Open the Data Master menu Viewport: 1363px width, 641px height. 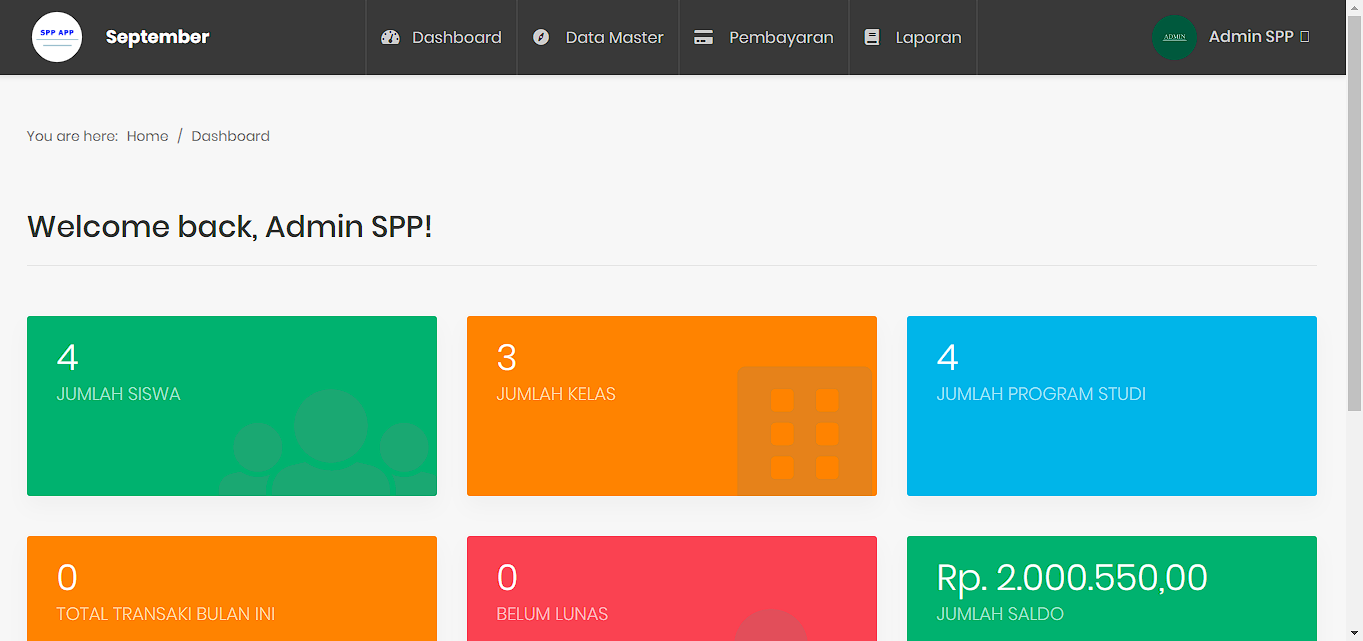pos(598,37)
